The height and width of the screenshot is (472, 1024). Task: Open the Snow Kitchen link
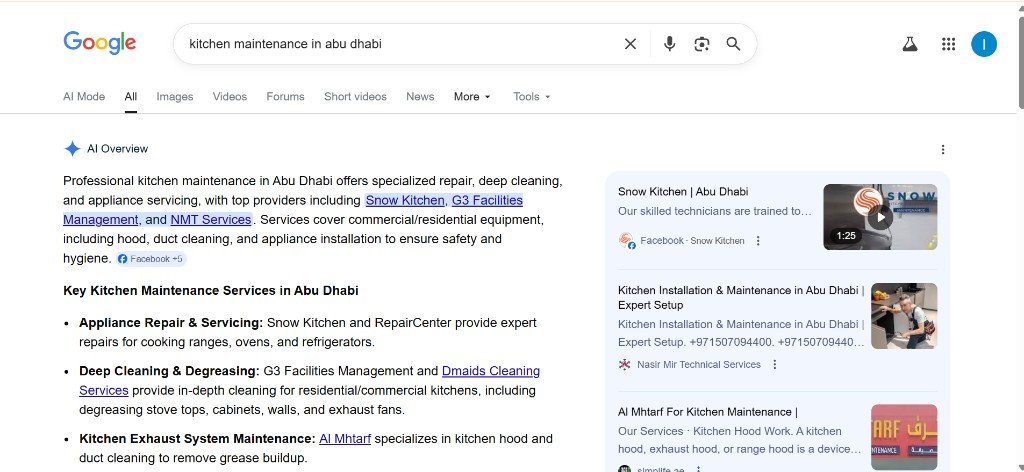click(406, 200)
